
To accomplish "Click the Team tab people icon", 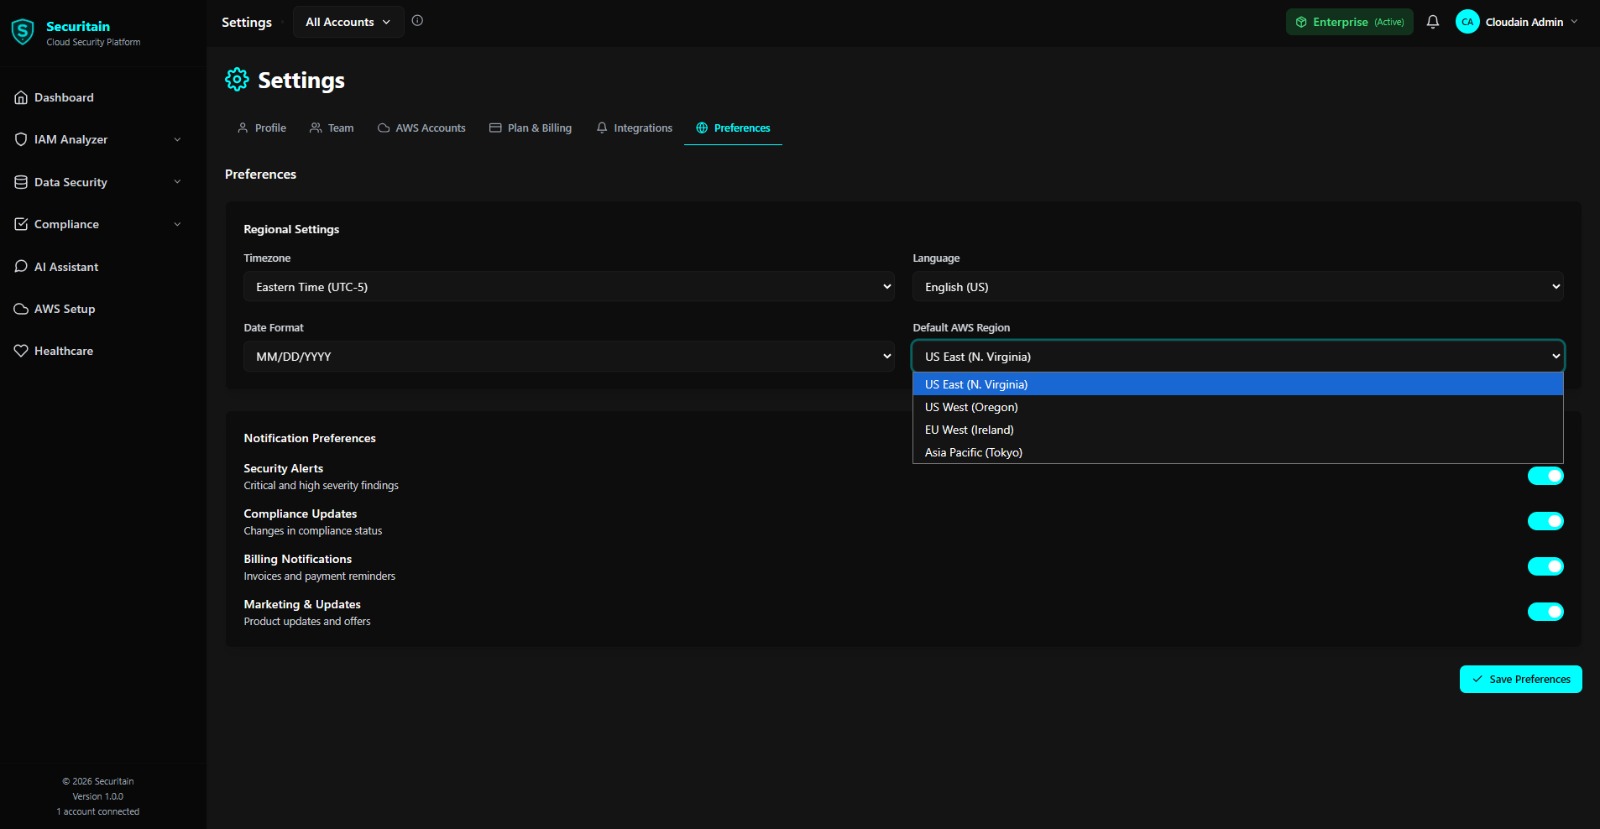I will tap(316, 128).
